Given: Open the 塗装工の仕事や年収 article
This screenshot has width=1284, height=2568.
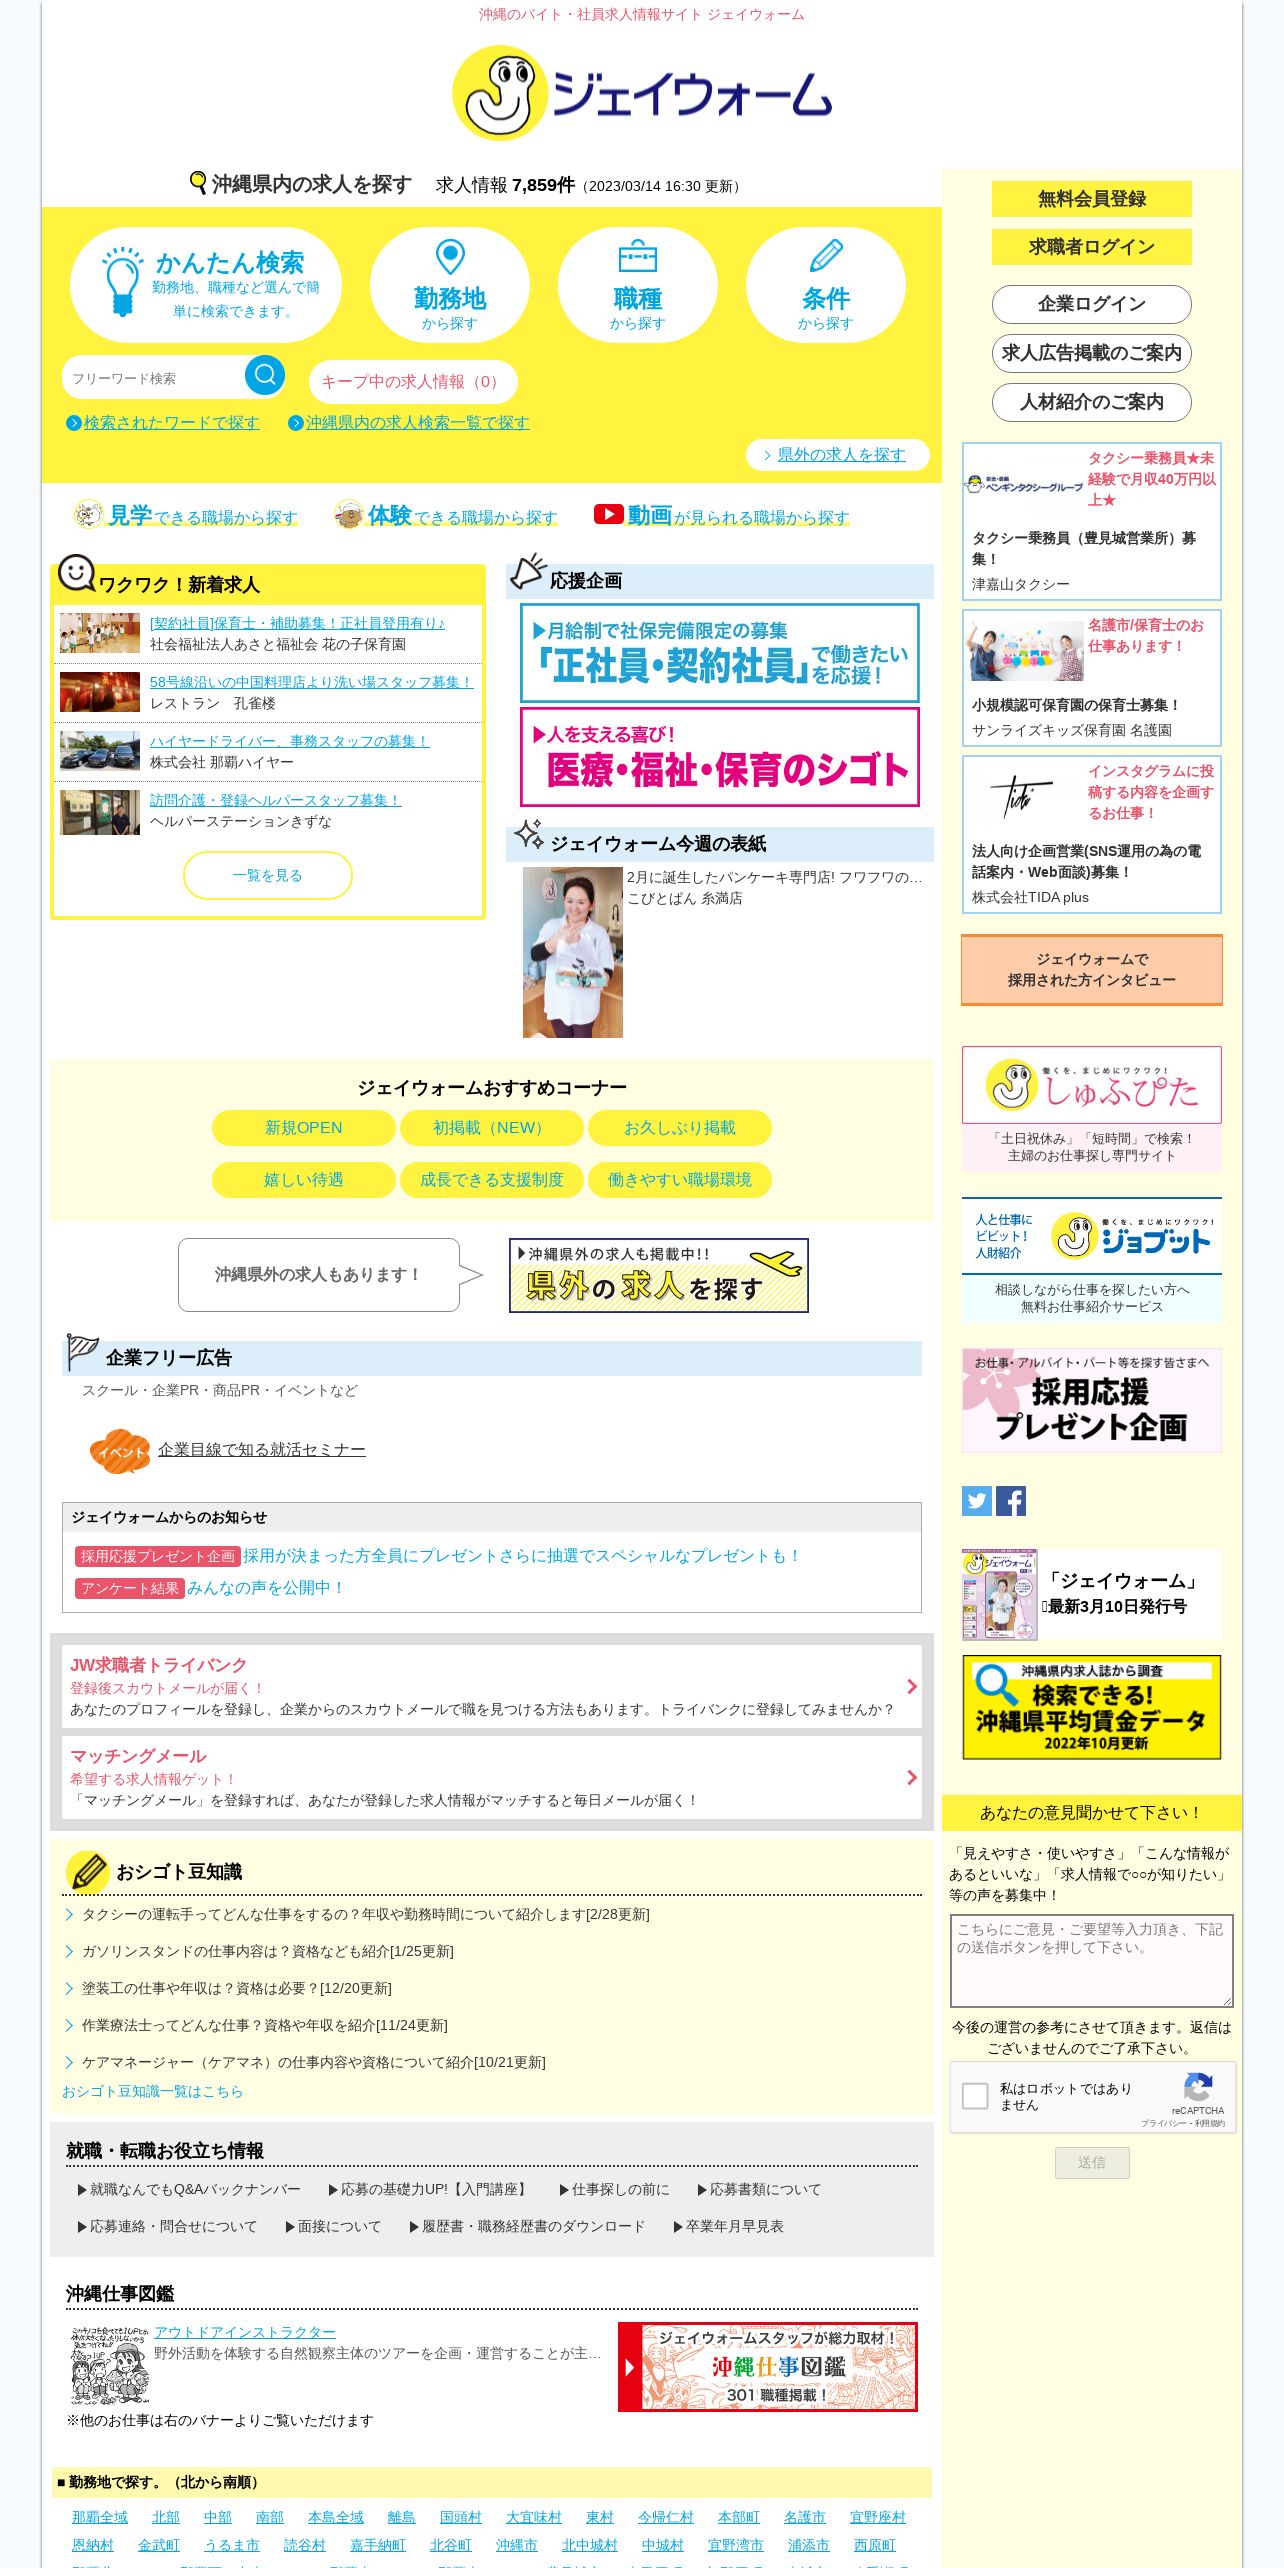Looking at the screenshot, I should coord(237,1988).
